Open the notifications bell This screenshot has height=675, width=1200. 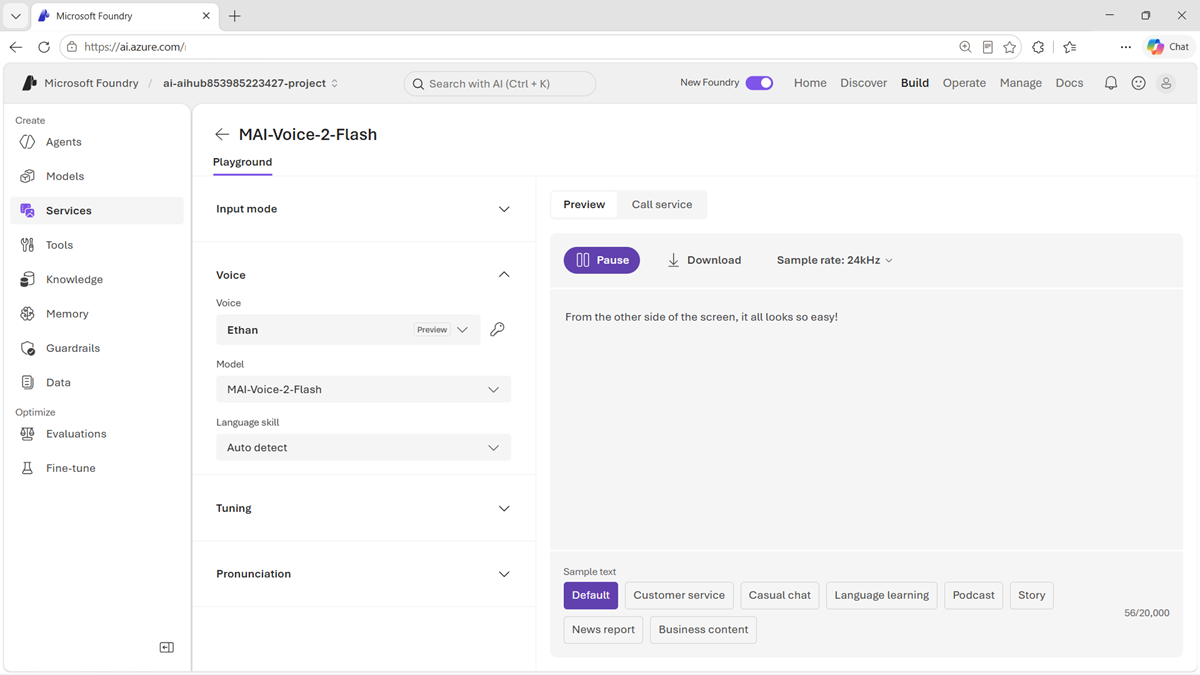pos(1111,83)
